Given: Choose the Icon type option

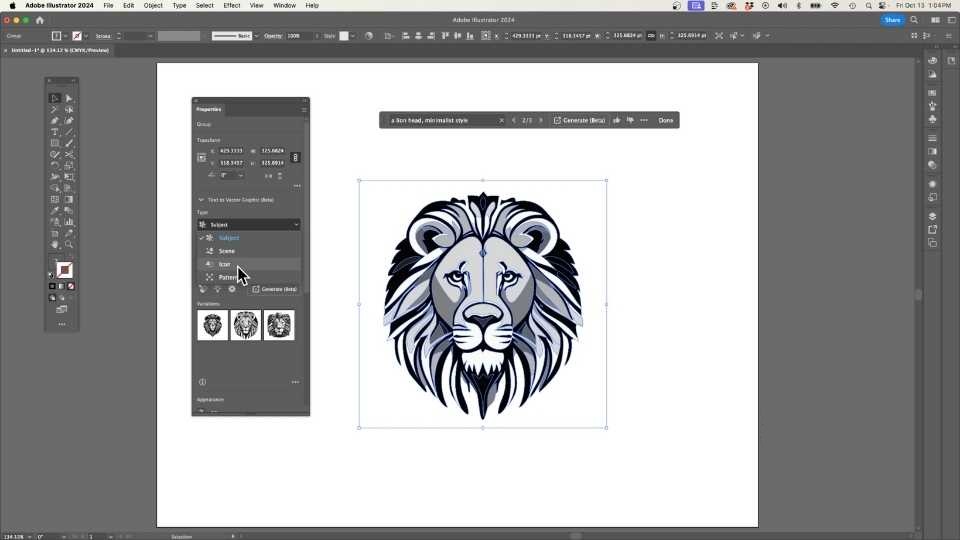Looking at the screenshot, I should pyautogui.click(x=225, y=264).
